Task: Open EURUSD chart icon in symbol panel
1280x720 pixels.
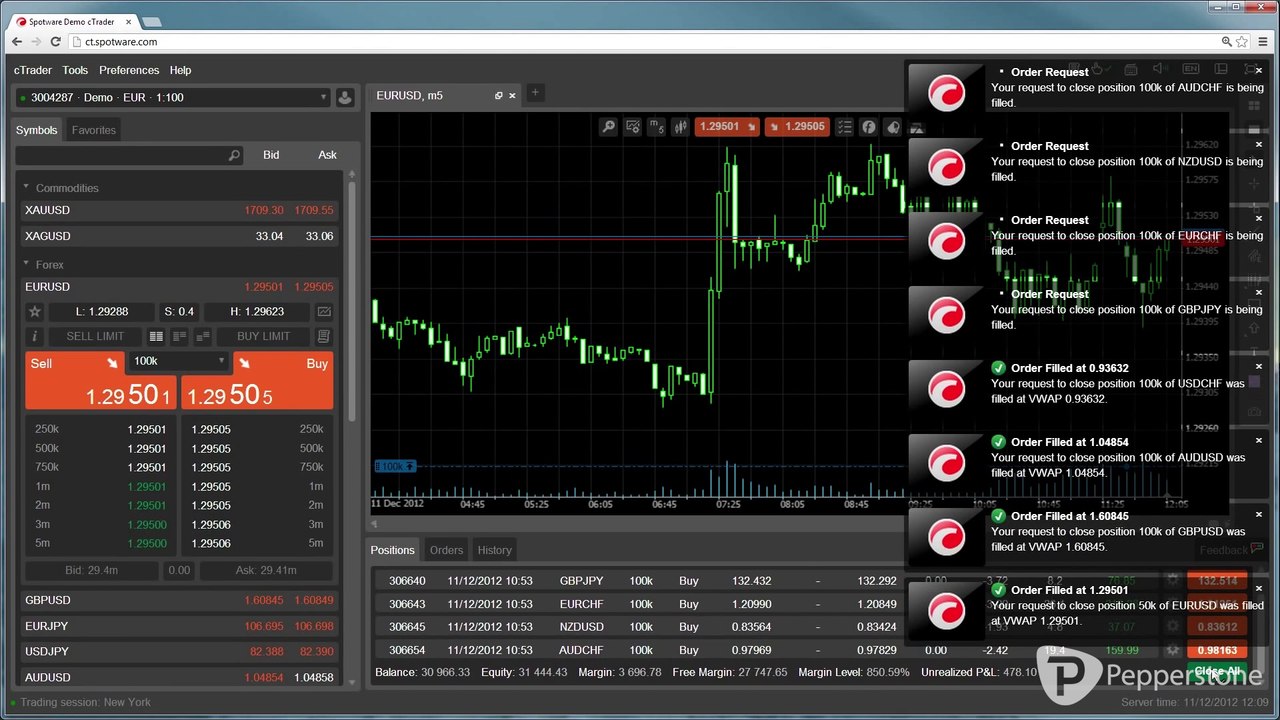Action: point(324,312)
